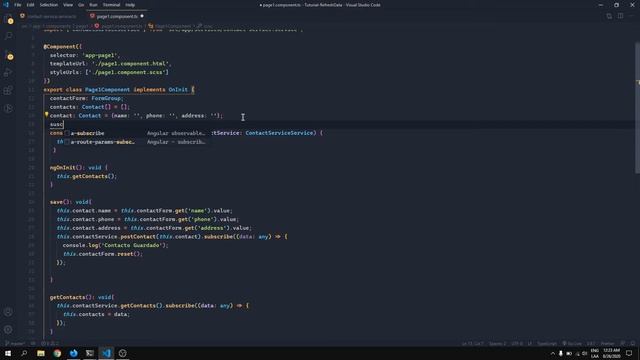Click the feedback icon in status bar
This screenshot has width=640, height=360.
(x=622, y=343)
